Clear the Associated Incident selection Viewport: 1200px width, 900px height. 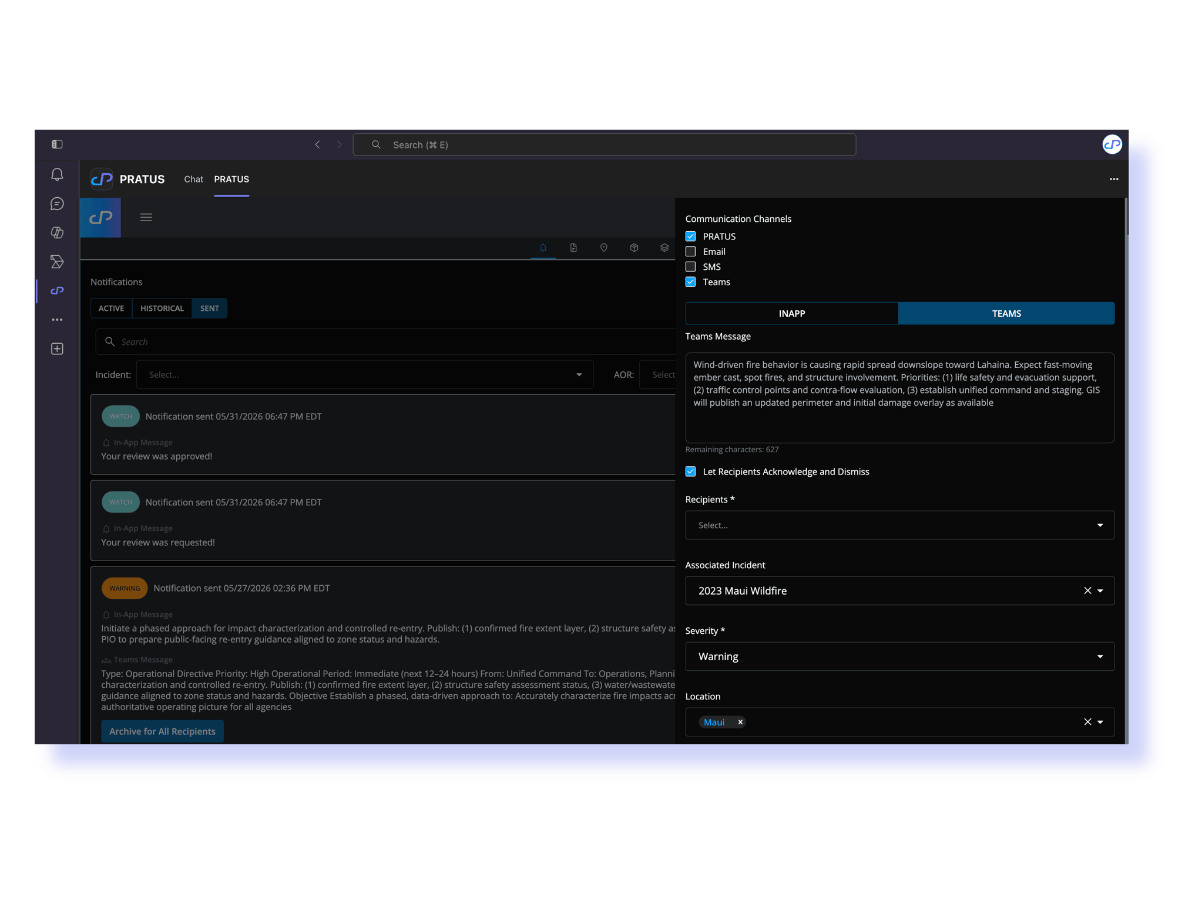[x=1088, y=591]
